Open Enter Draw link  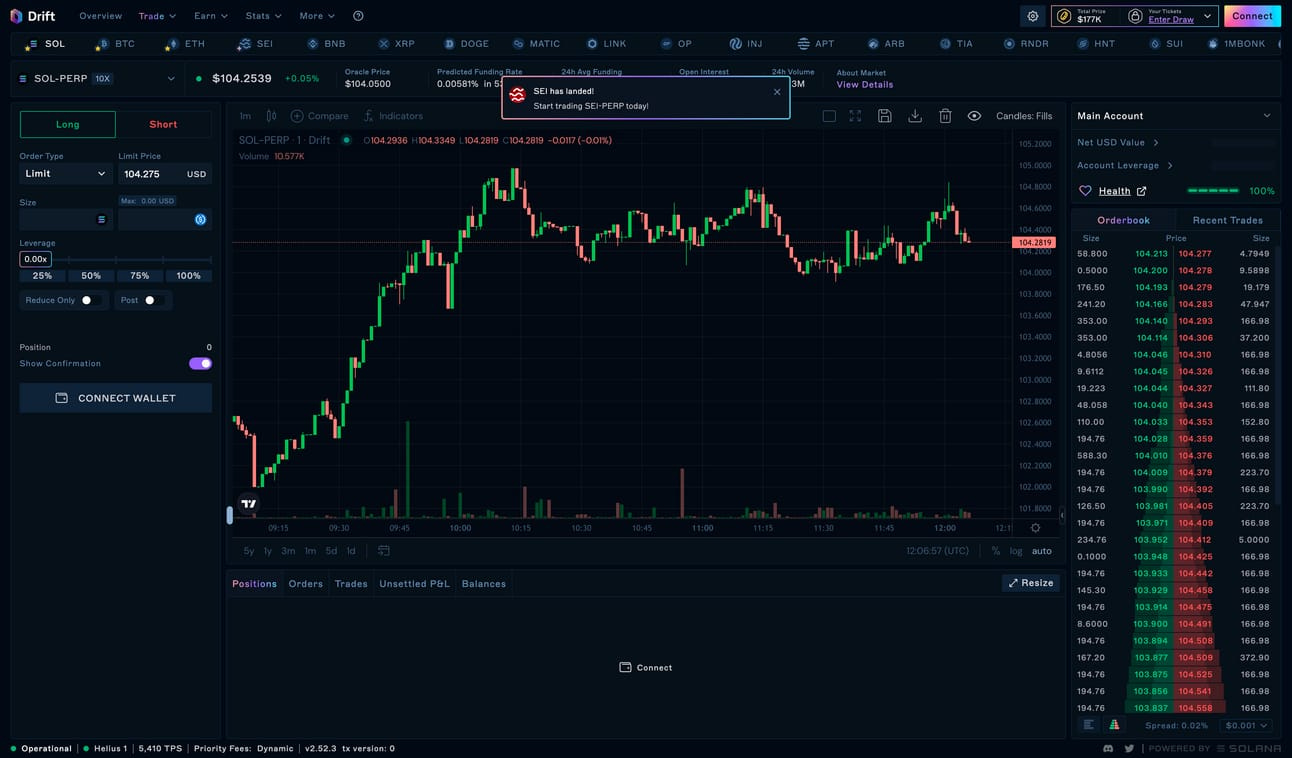click(1171, 20)
